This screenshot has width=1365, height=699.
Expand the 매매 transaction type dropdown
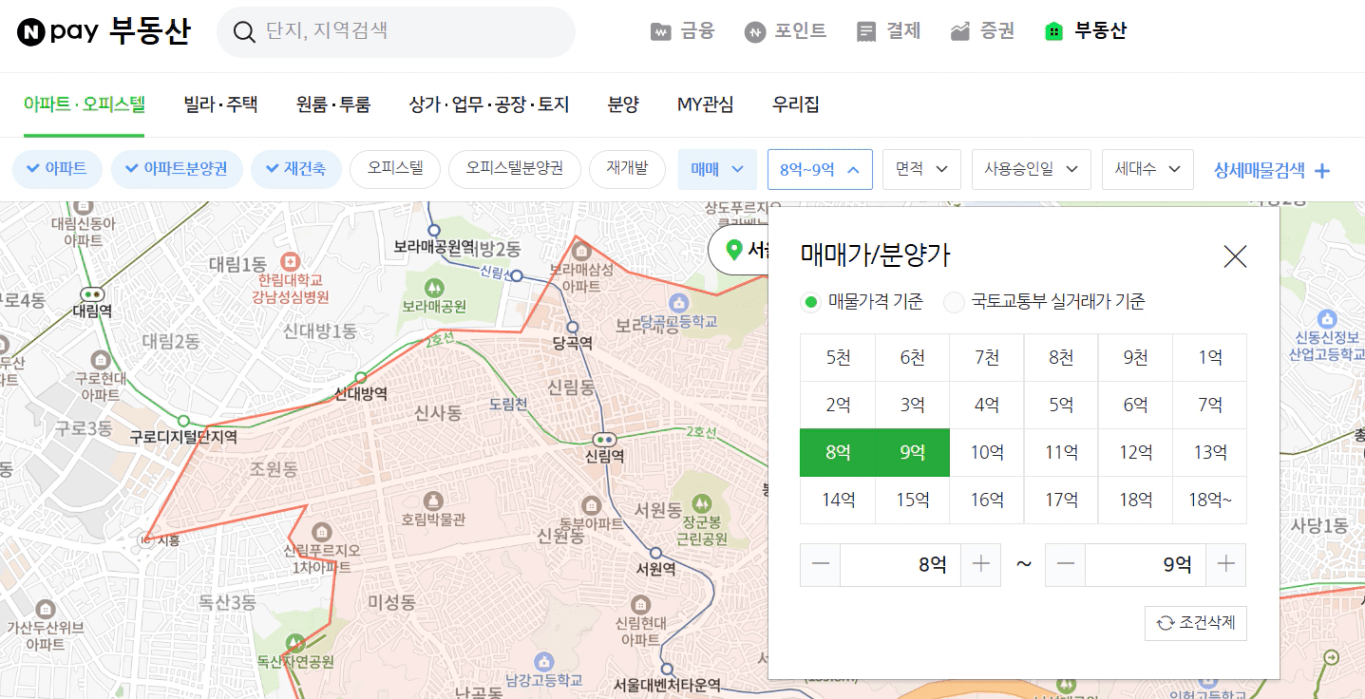[717, 169]
